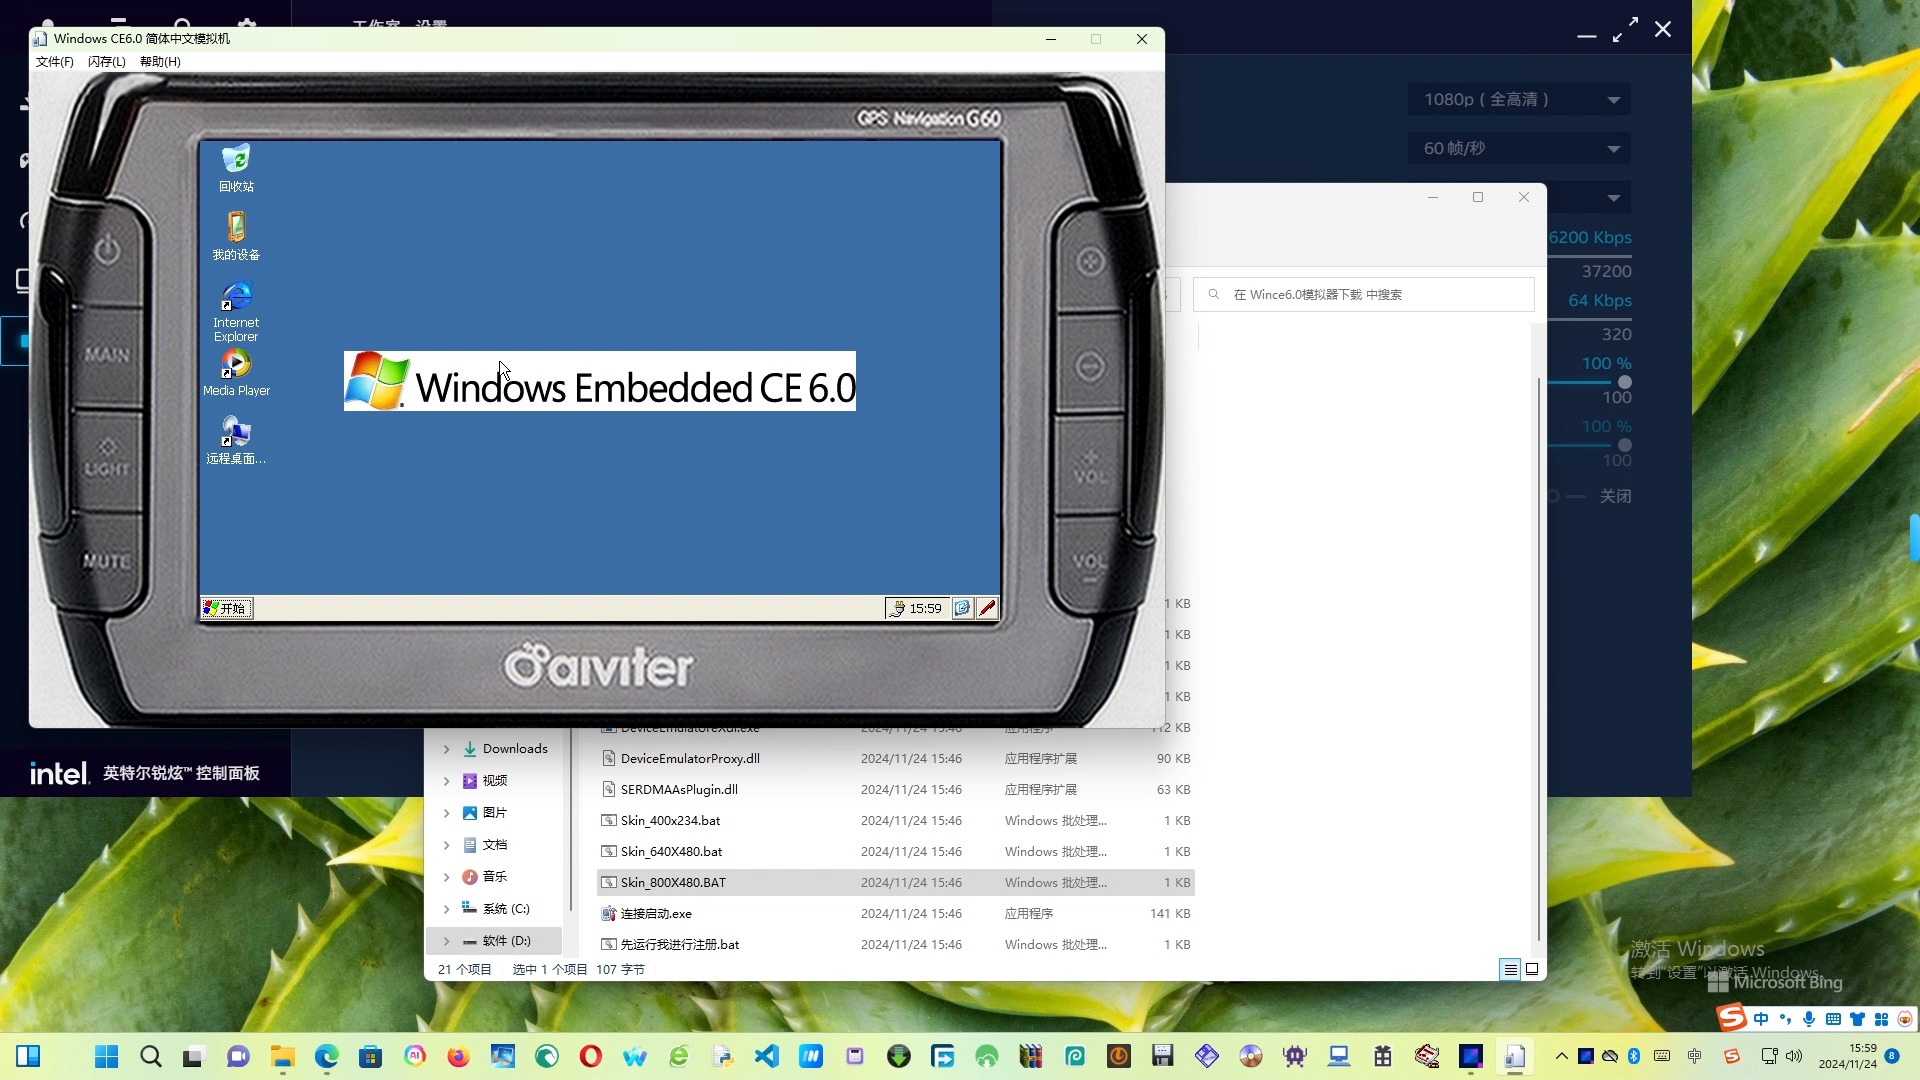Open the space invader icon on taskbar
The height and width of the screenshot is (1080, 1920).
[1295, 1056]
